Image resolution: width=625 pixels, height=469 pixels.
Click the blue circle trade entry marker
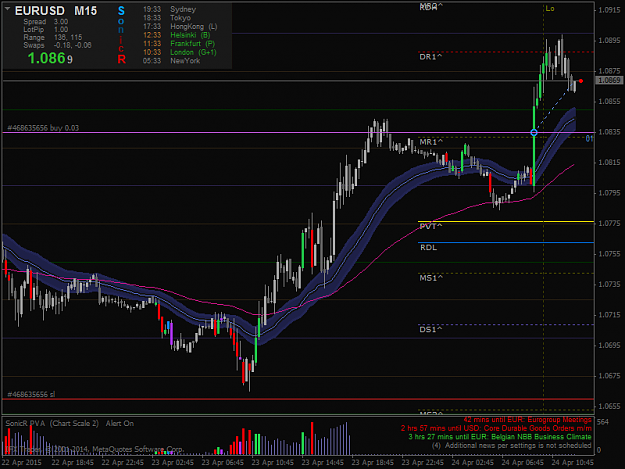534,133
